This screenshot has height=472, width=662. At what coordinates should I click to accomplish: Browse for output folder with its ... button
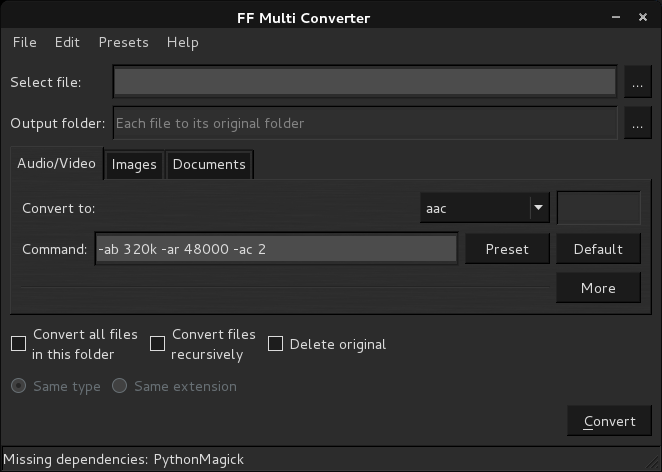(638, 123)
